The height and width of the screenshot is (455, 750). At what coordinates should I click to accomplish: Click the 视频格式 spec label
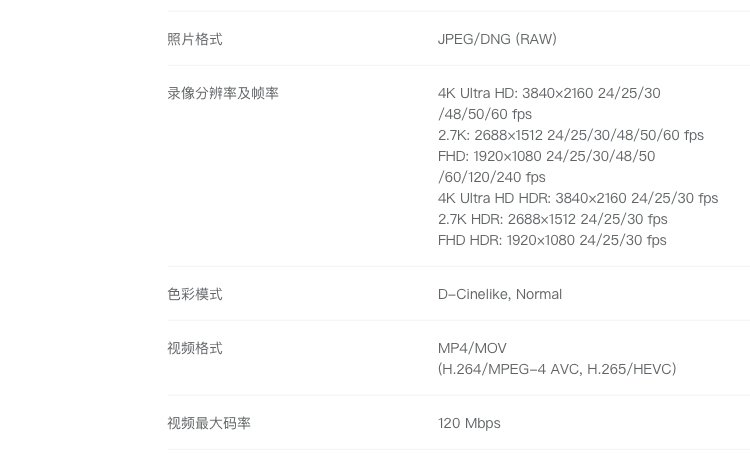[x=195, y=348]
